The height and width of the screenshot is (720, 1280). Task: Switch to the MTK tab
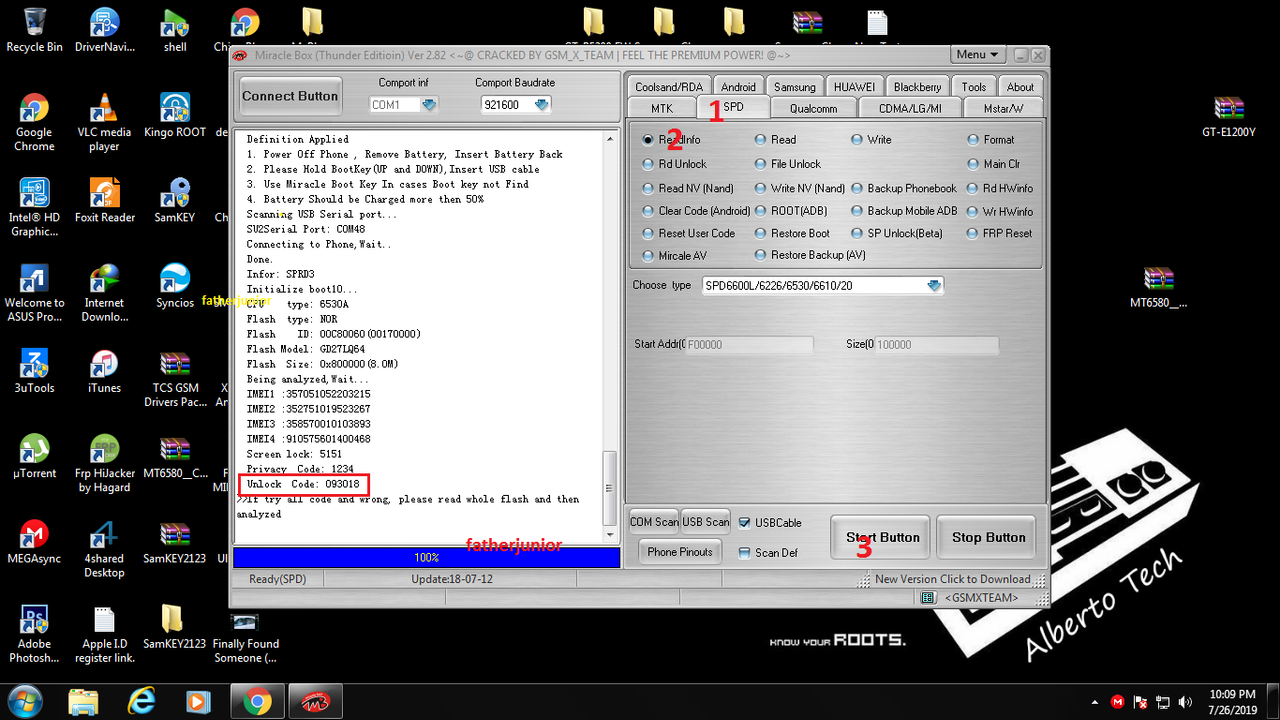click(662, 108)
